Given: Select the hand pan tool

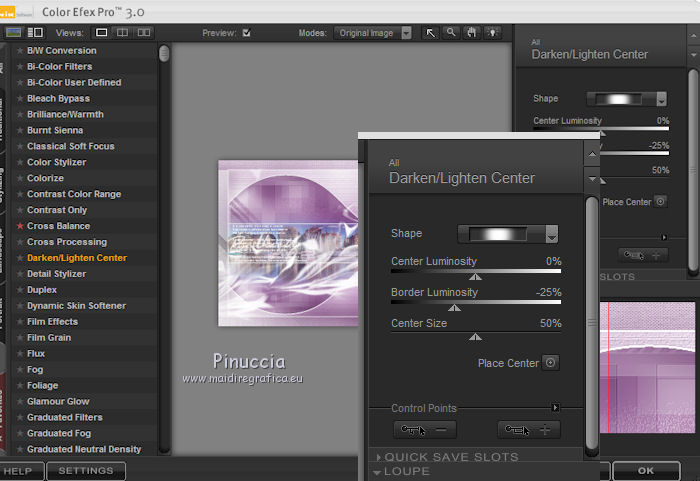Looking at the screenshot, I should (471, 33).
